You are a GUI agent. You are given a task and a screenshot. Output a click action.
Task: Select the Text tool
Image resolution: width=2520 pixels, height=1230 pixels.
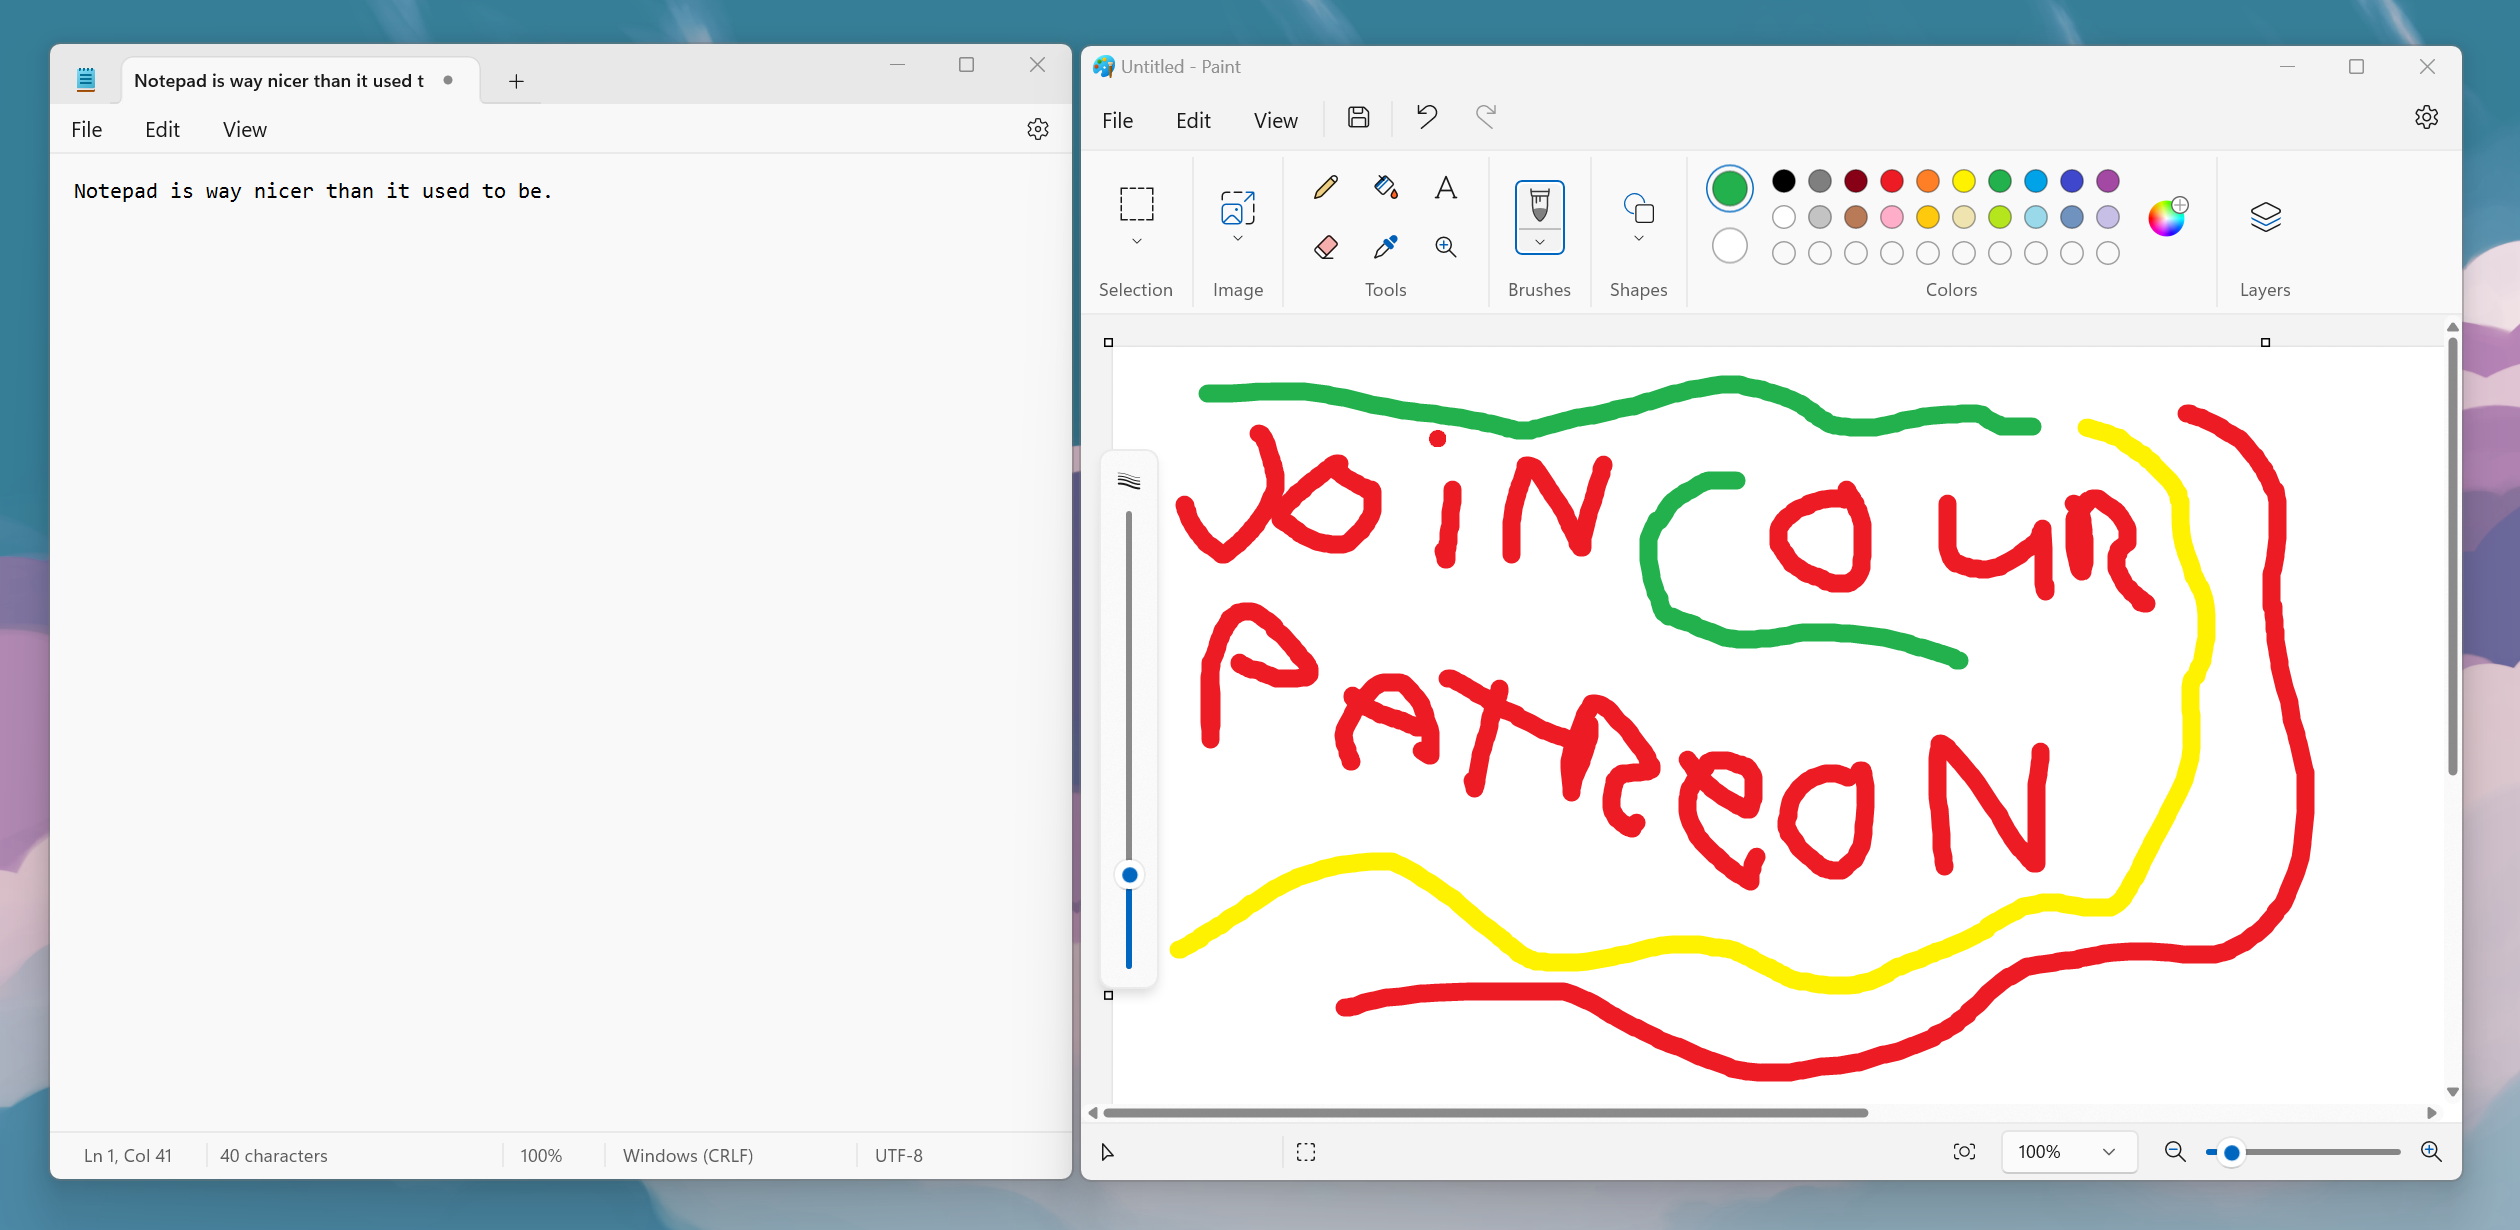point(1445,187)
